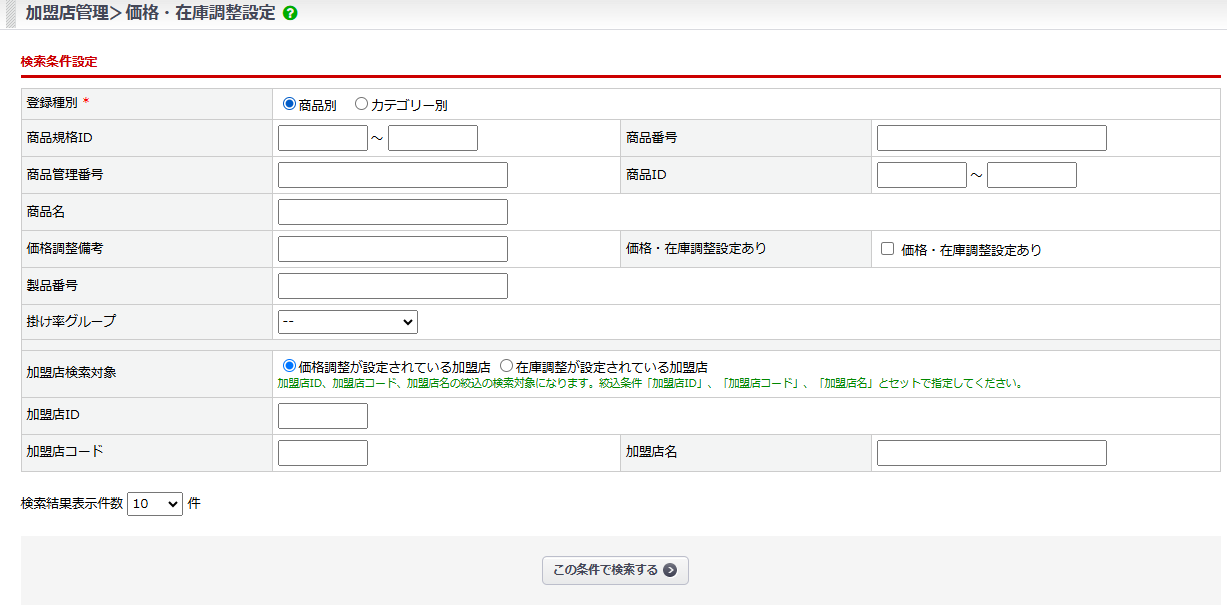Focus the 加盟店コード input box

(322, 453)
